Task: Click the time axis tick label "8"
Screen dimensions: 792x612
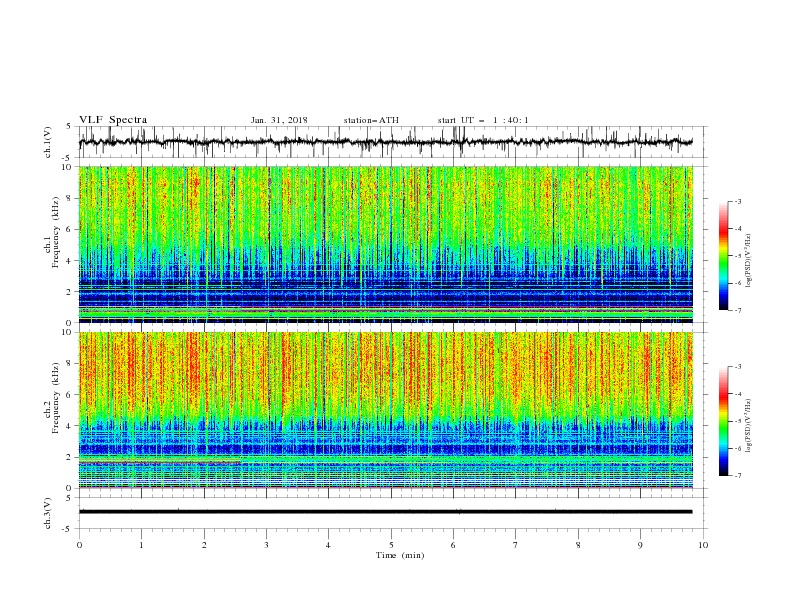Action: [578, 545]
